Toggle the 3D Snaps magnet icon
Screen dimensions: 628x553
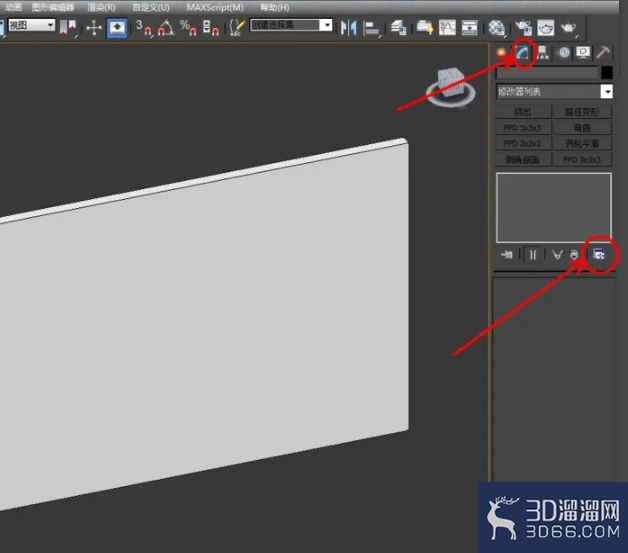point(143,28)
